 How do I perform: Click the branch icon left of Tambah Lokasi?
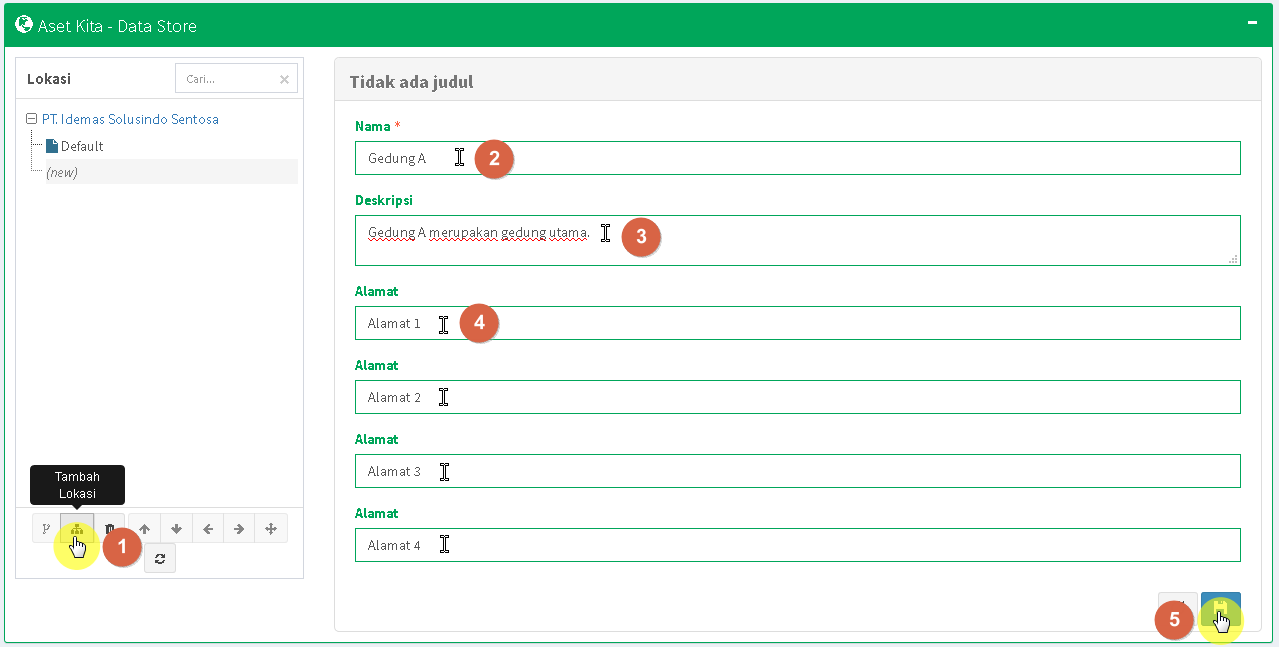tap(46, 528)
